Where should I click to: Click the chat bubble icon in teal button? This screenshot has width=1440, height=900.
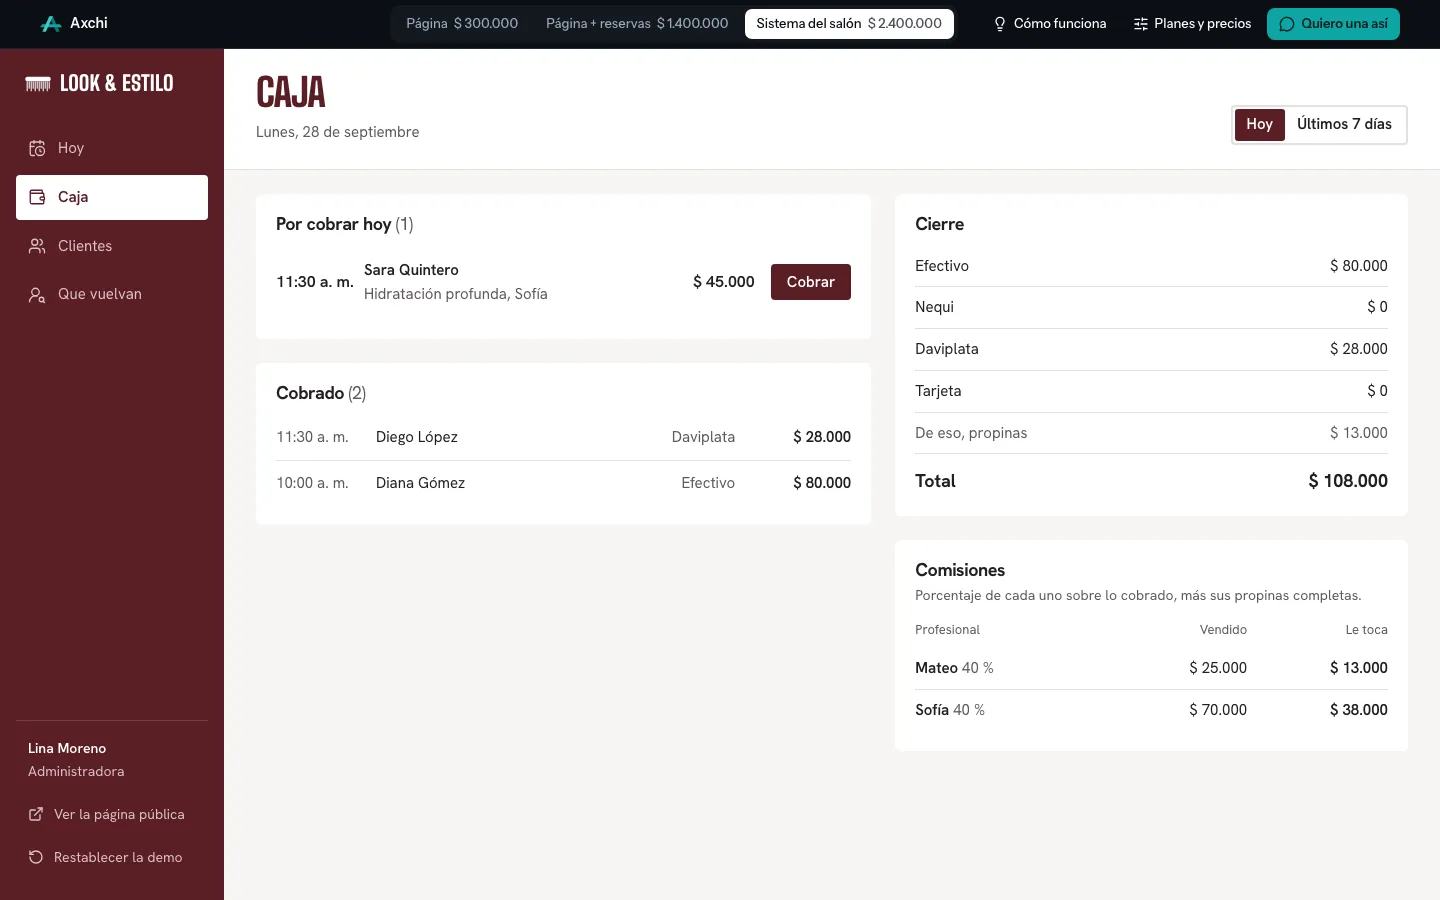click(x=1287, y=24)
